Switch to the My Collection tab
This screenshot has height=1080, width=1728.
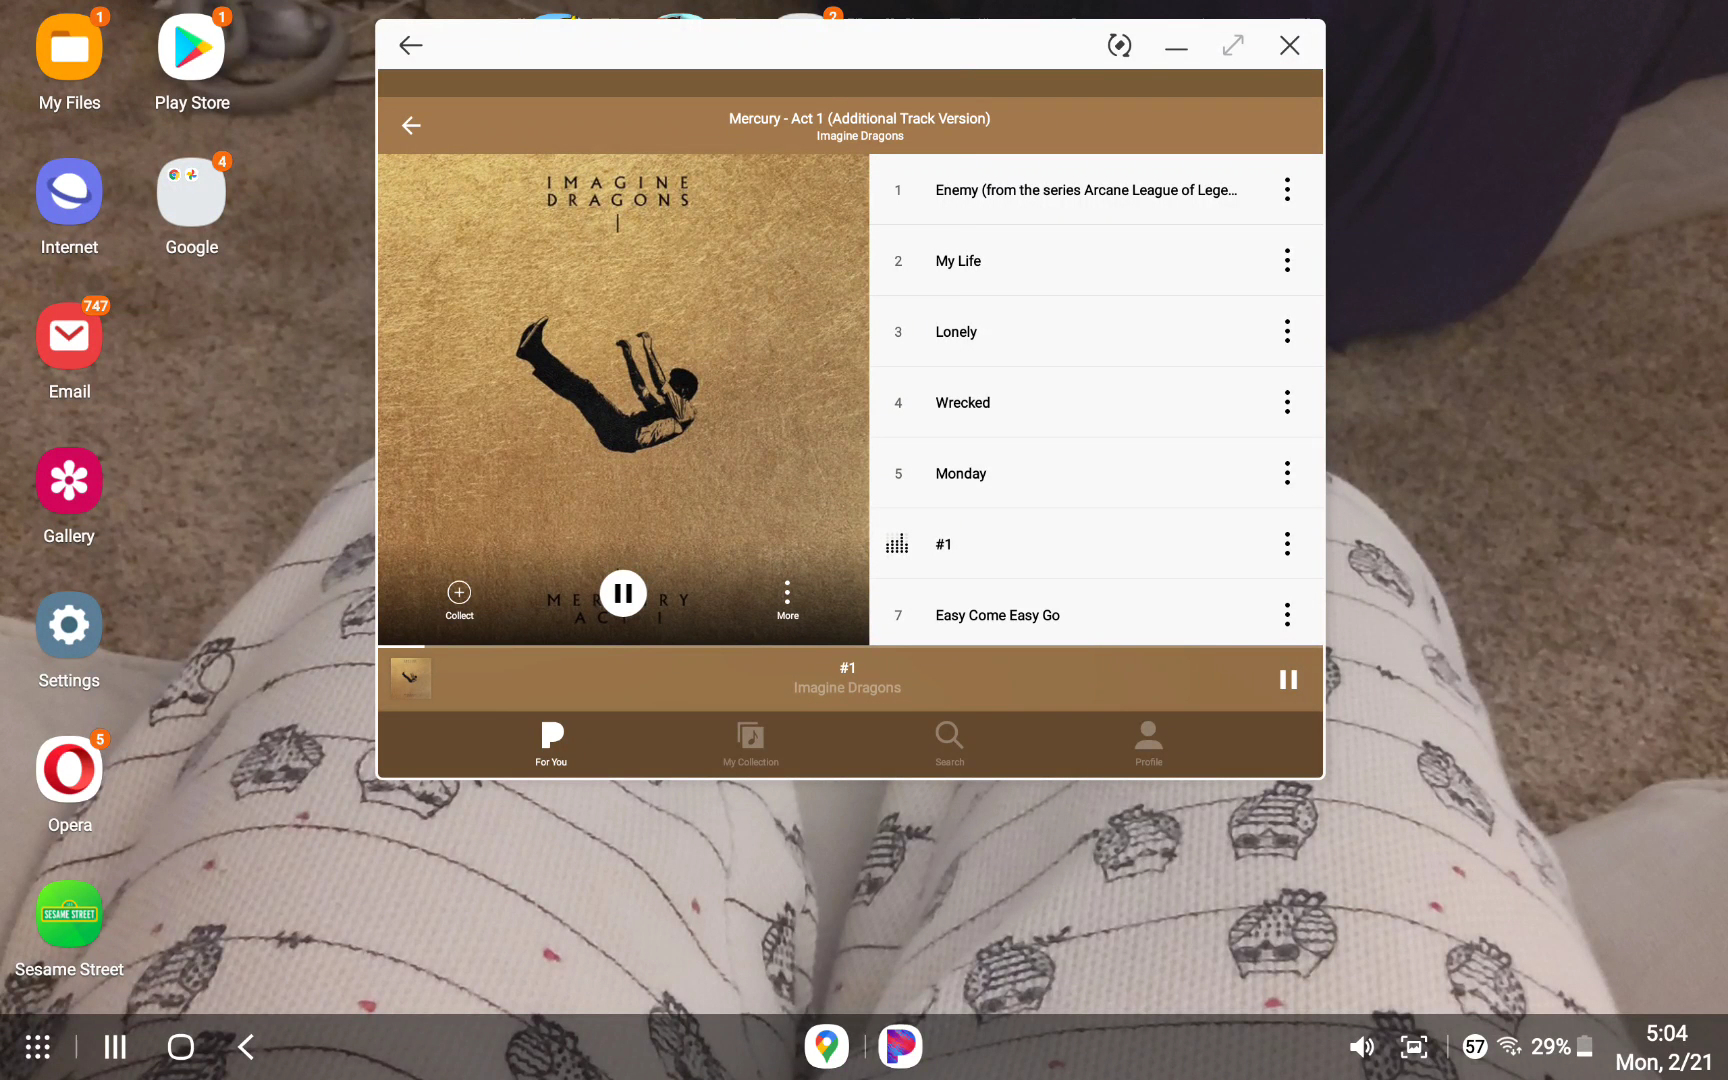coord(750,744)
